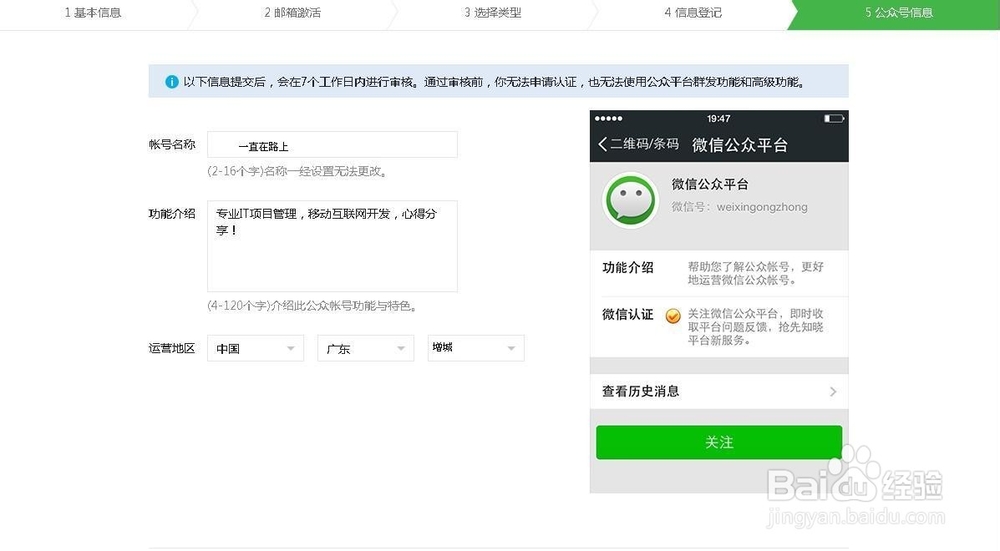Image resolution: width=1000 pixels, height=551 pixels.
Task: Click the 运营地区 label
Action: pos(172,348)
